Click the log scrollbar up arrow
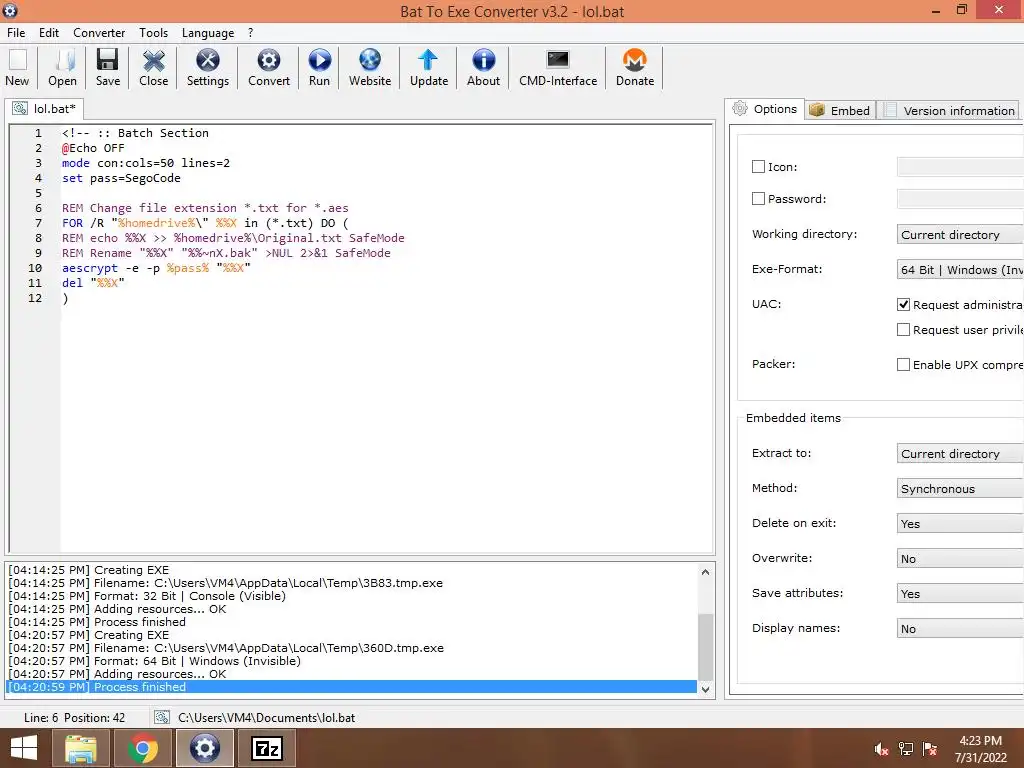 pos(705,572)
